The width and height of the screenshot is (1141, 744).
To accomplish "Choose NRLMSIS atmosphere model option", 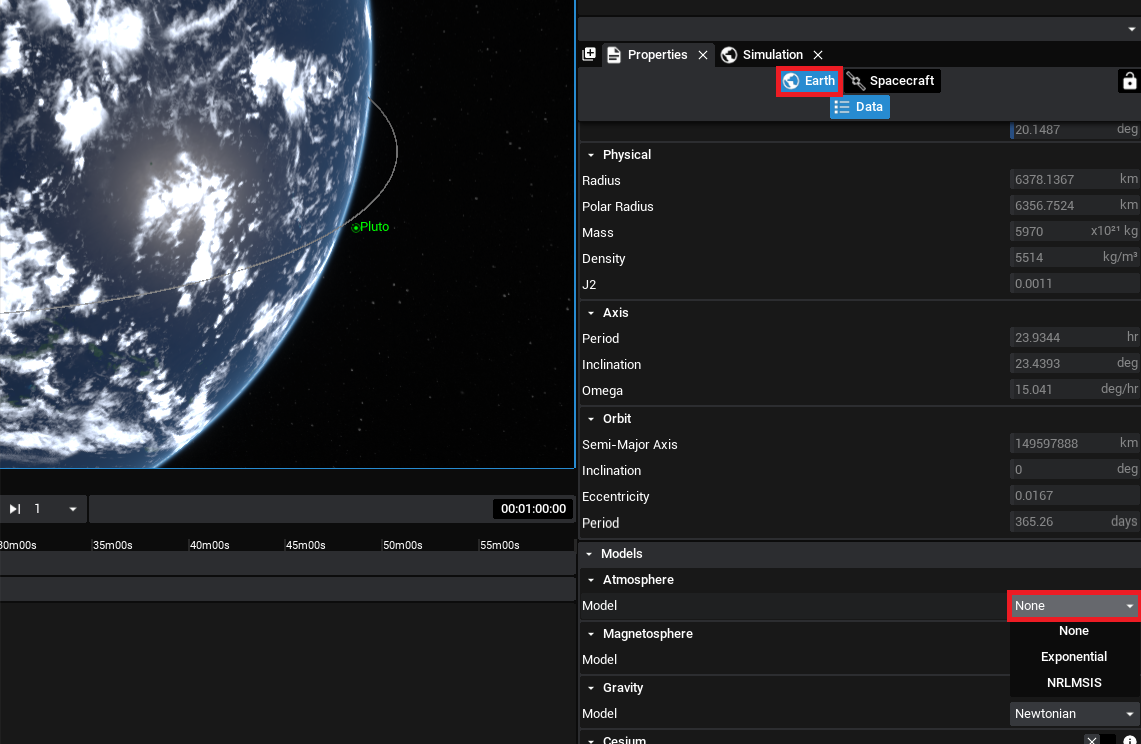I will tap(1074, 683).
